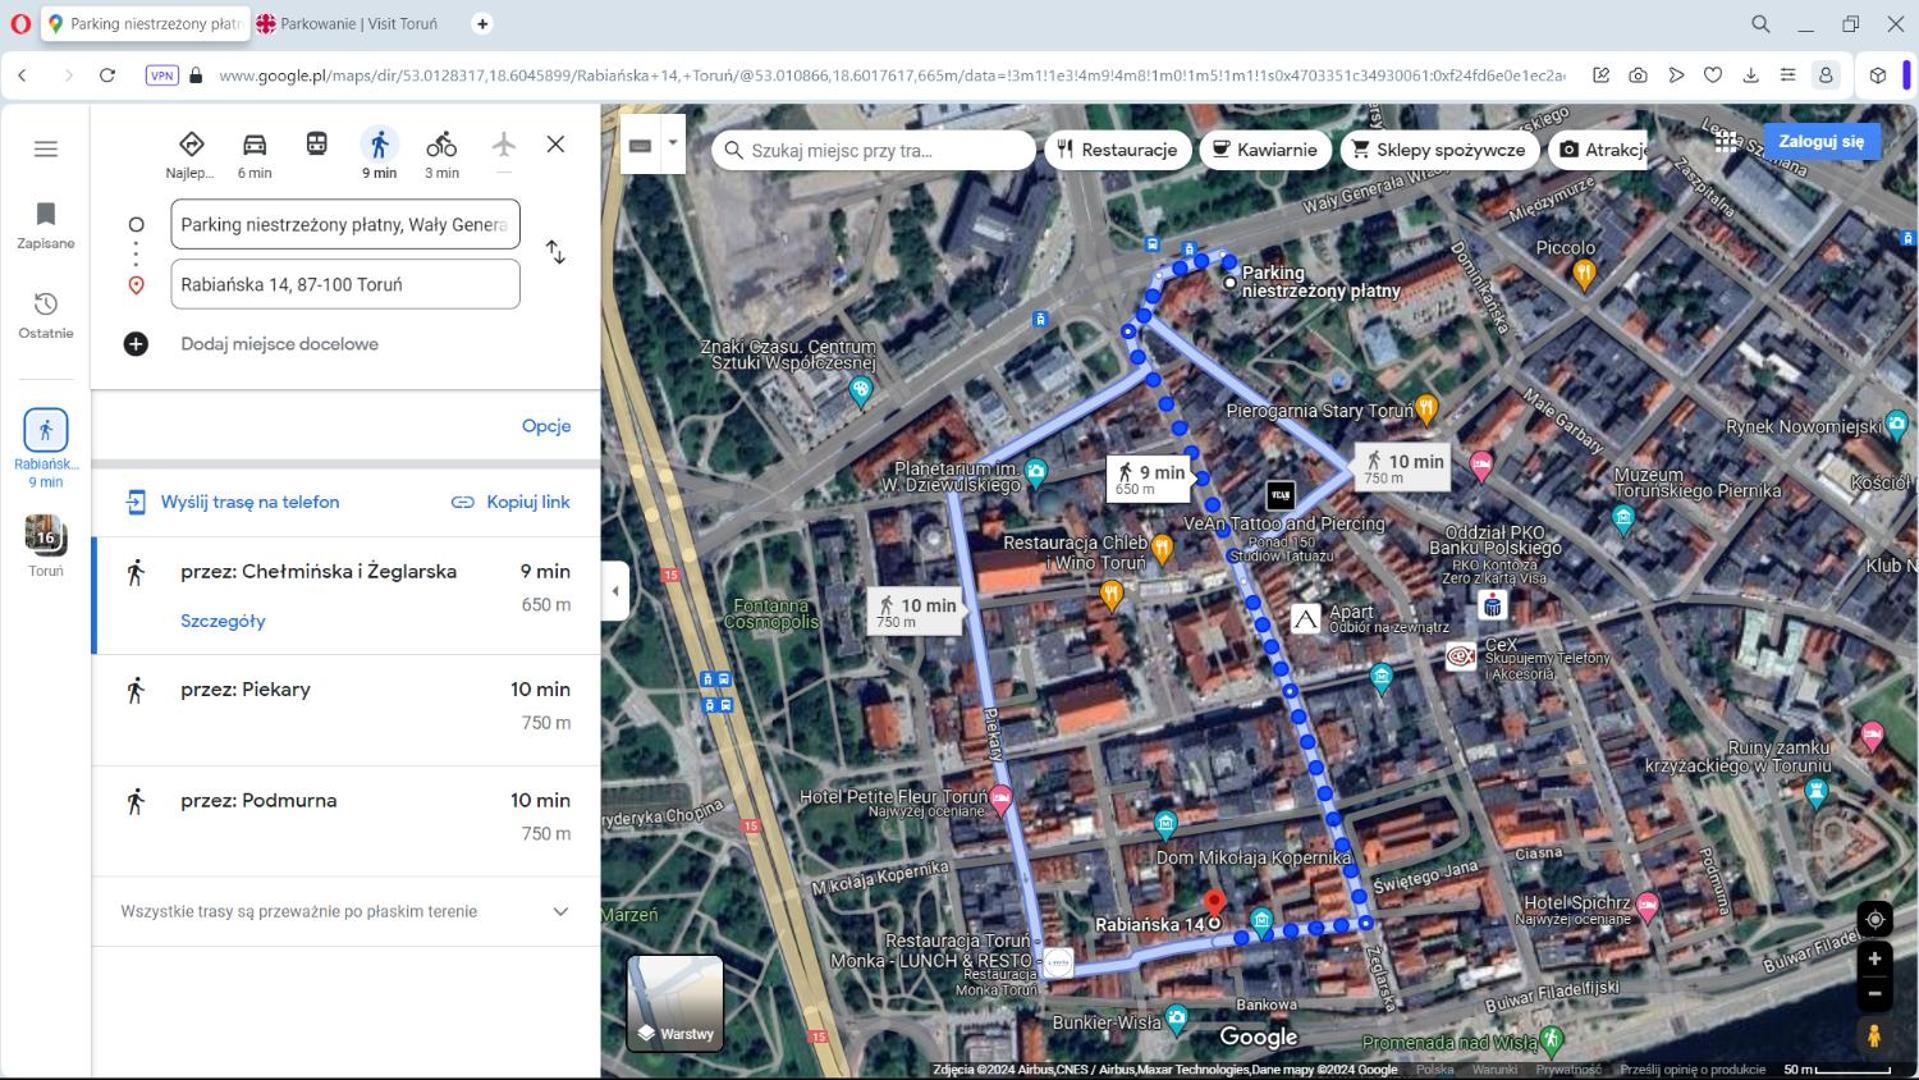Select route przez Chełmińska i Żeglarska
Image resolution: width=1919 pixels, height=1080 pixels.
pyautogui.click(x=346, y=596)
